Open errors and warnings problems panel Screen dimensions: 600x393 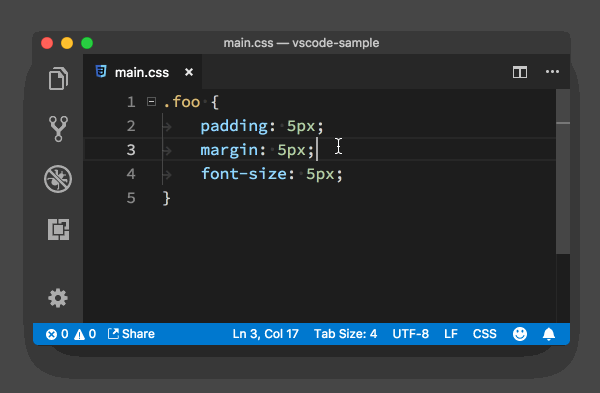point(71,334)
